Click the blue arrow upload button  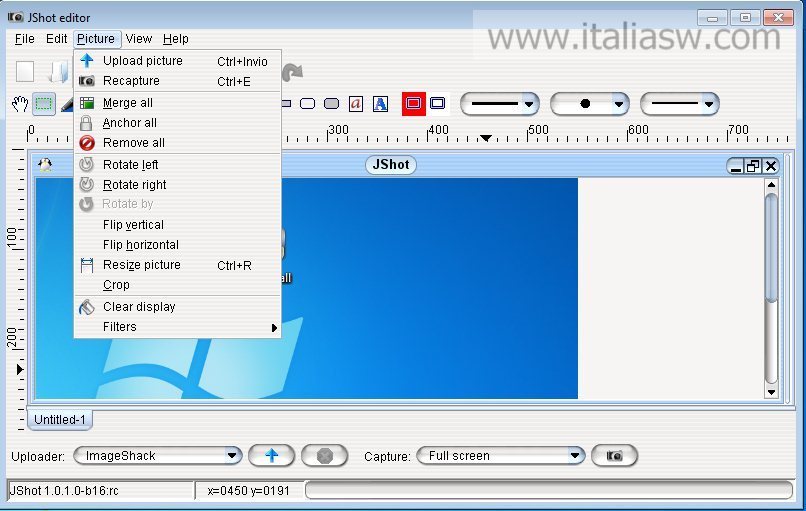click(x=271, y=456)
